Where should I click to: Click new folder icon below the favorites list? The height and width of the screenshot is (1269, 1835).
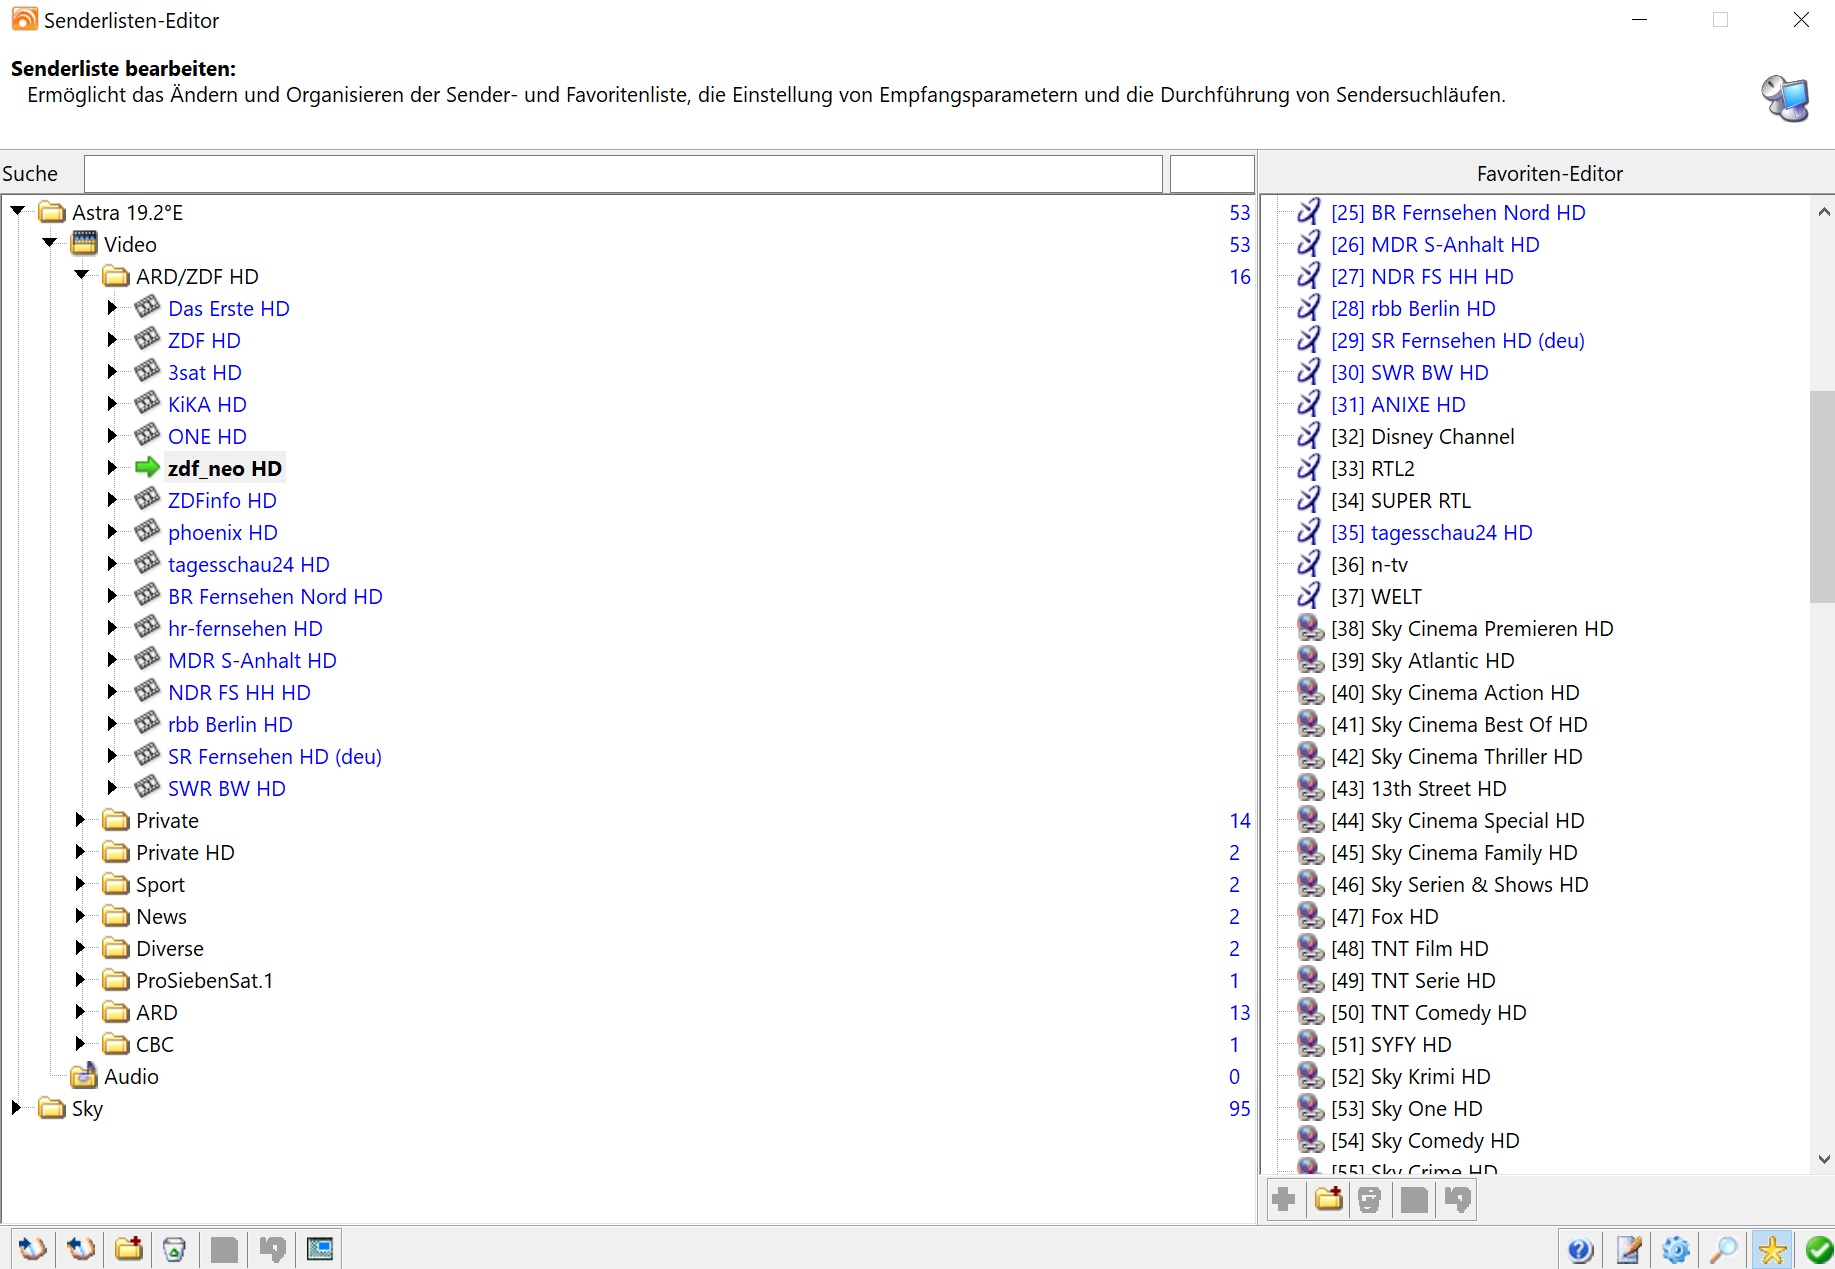point(1329,1199)
